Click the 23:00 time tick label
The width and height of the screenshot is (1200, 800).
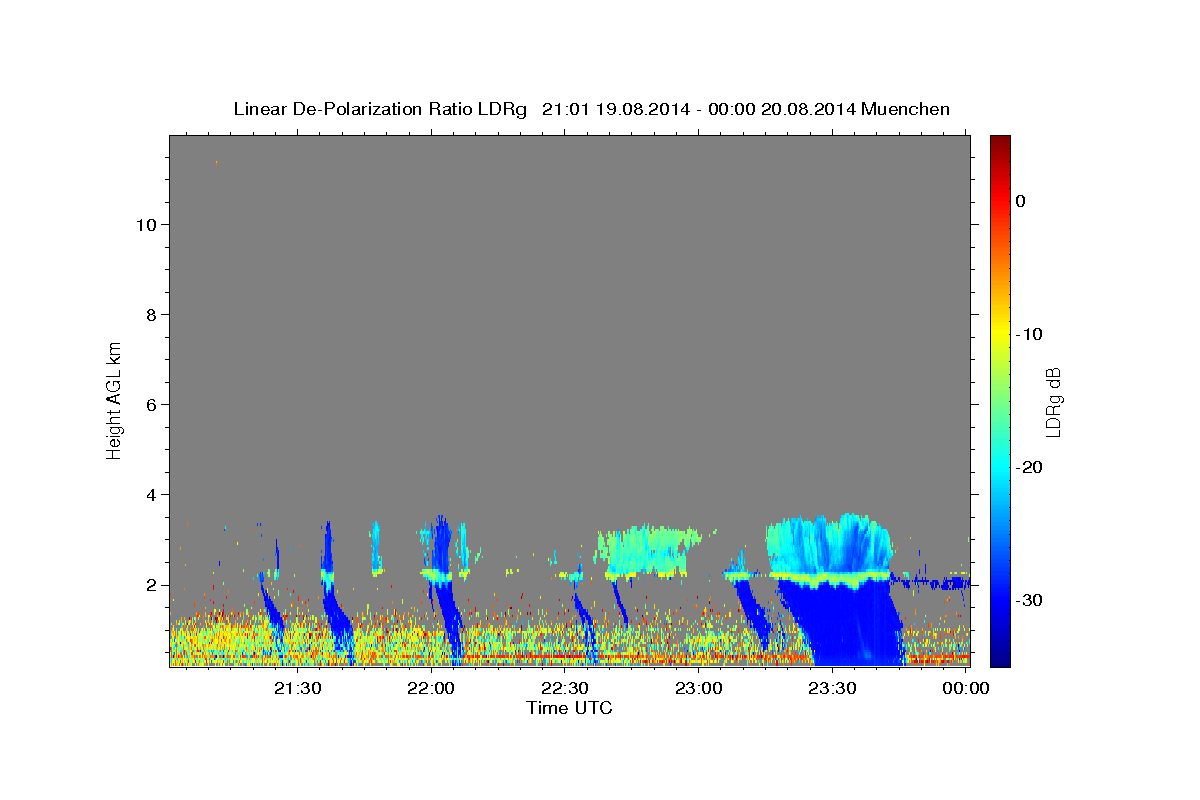(699, 688)
